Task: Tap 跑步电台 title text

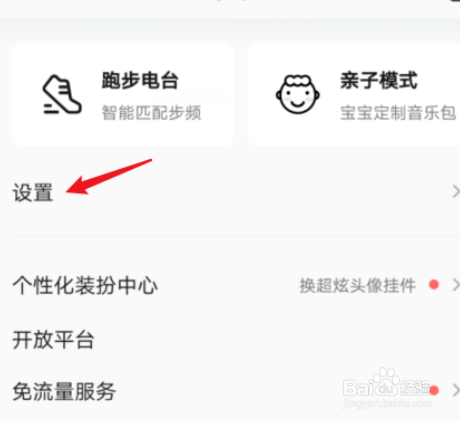Action: click(x=140, y=81)
